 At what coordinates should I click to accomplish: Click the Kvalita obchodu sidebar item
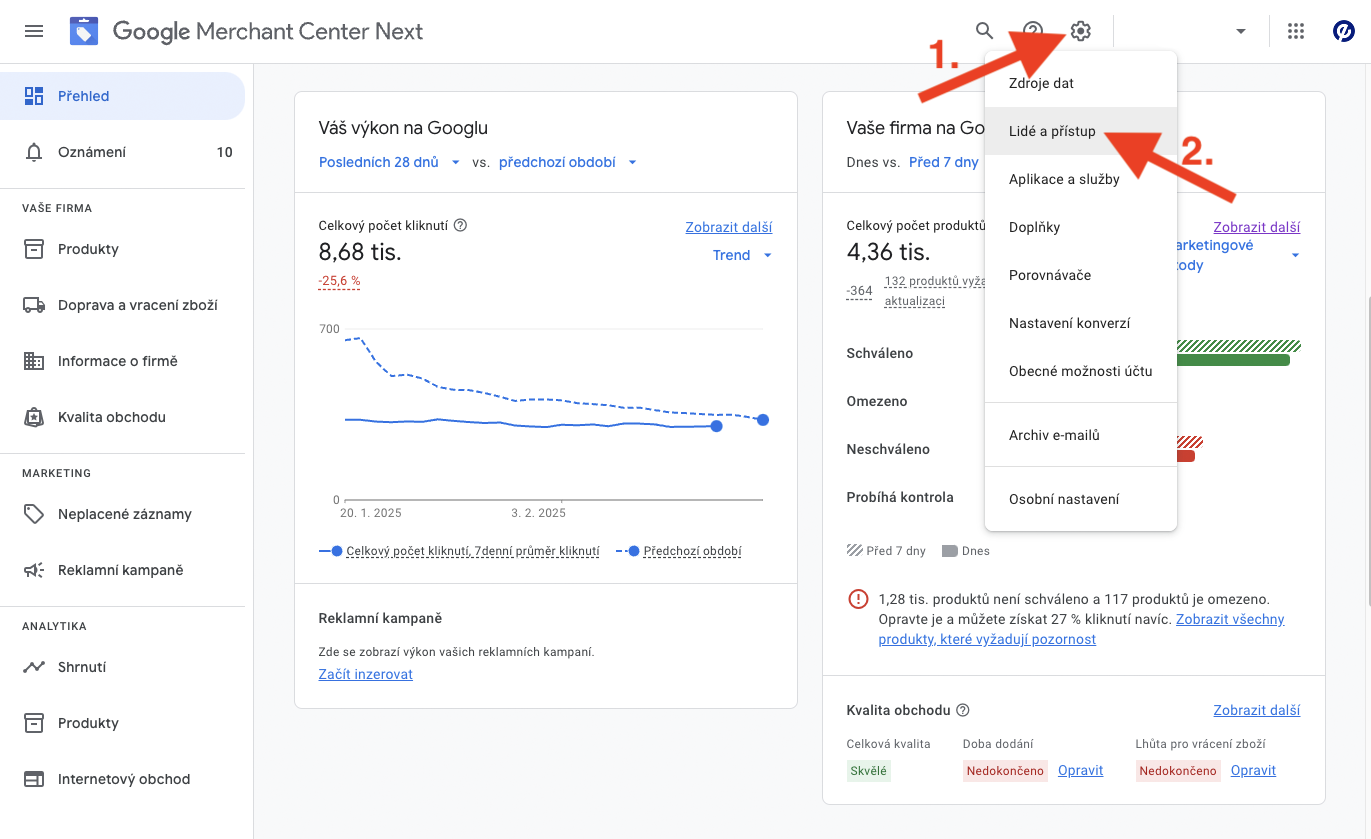click(112, 417)
